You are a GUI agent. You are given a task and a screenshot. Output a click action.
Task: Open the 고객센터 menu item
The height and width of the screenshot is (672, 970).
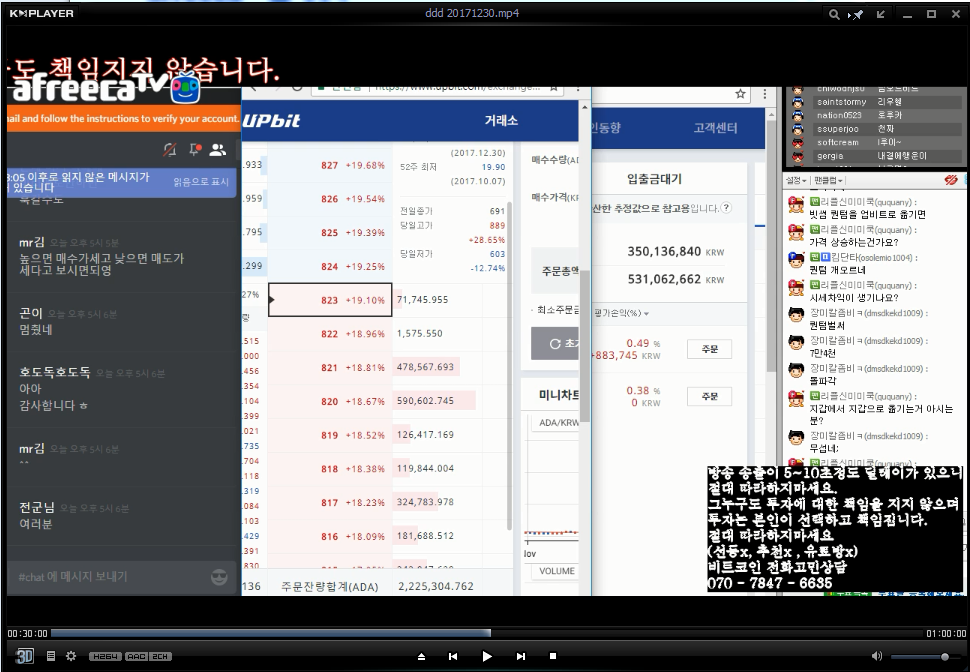715,127
